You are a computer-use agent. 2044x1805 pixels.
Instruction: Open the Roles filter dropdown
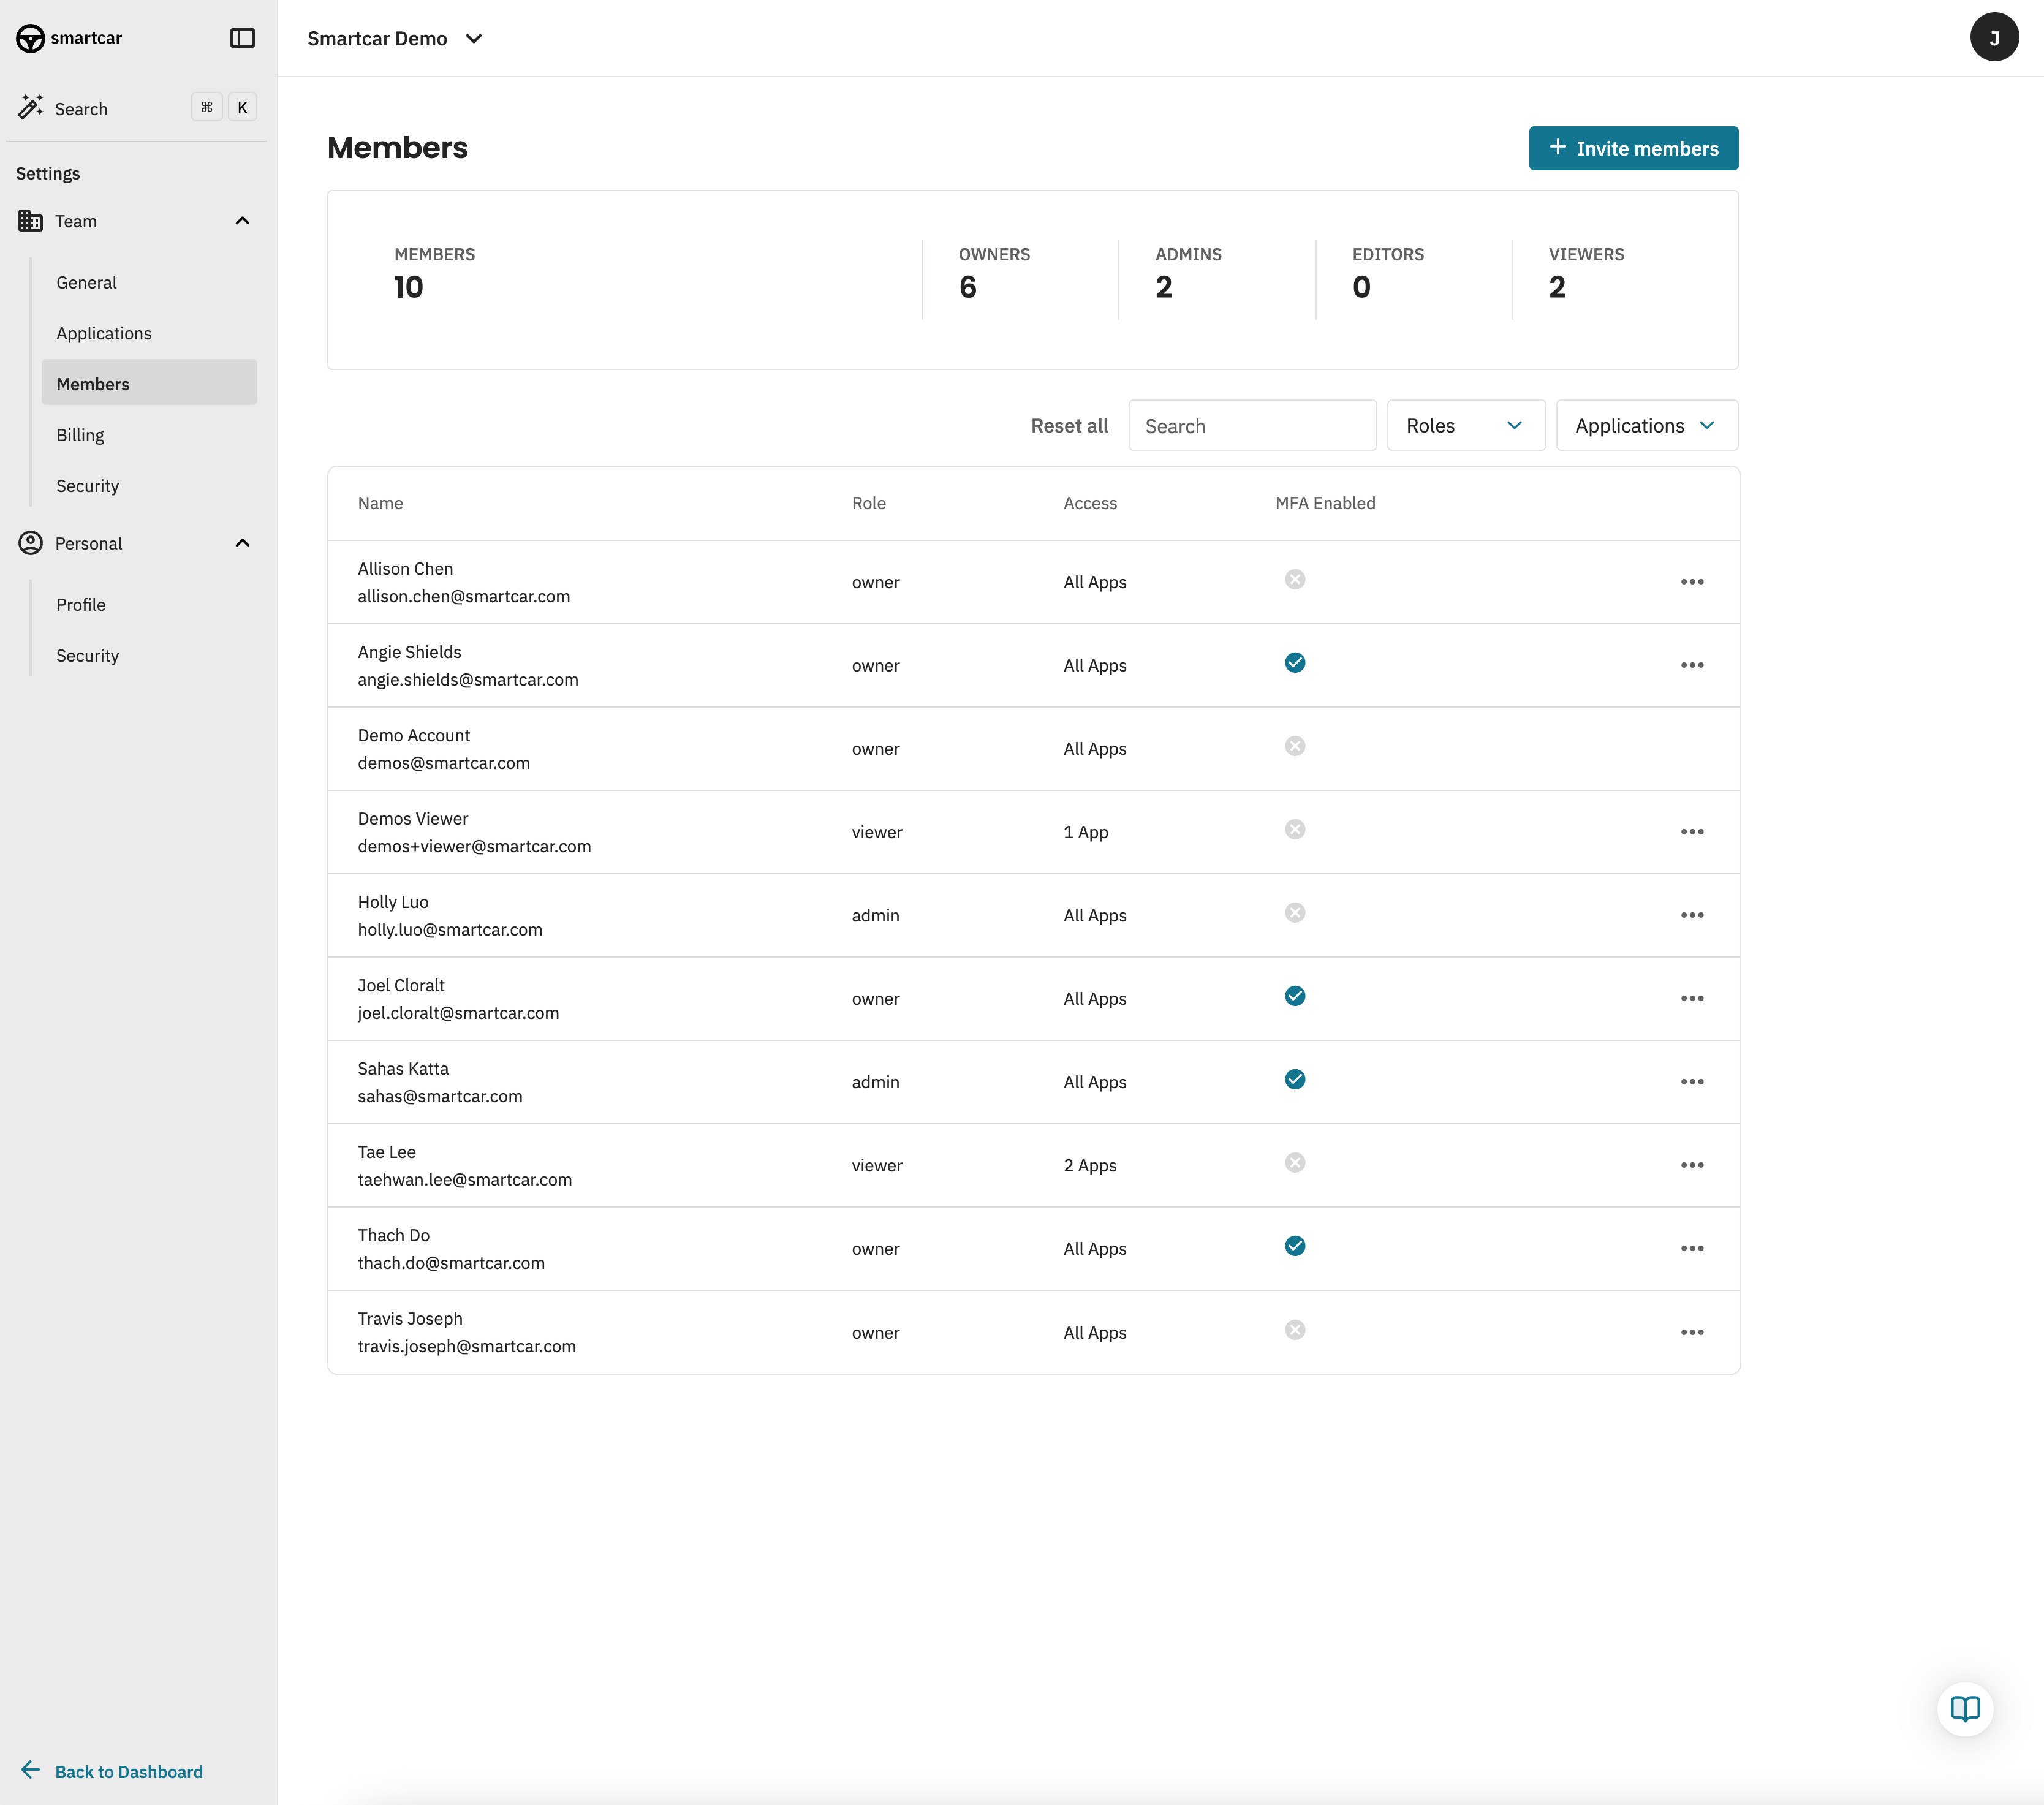[1466, 425]
